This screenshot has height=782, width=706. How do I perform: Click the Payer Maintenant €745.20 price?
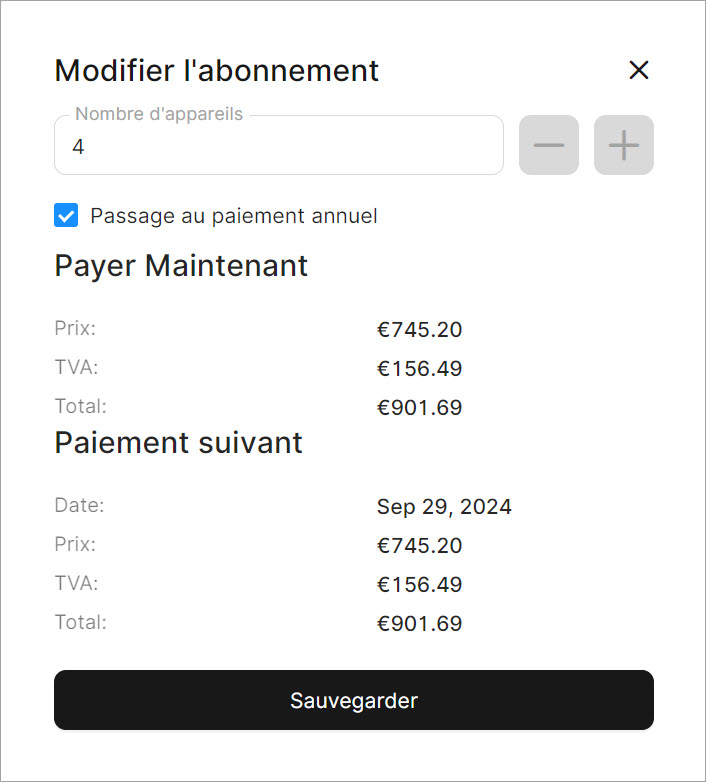(x=419, y=330)
